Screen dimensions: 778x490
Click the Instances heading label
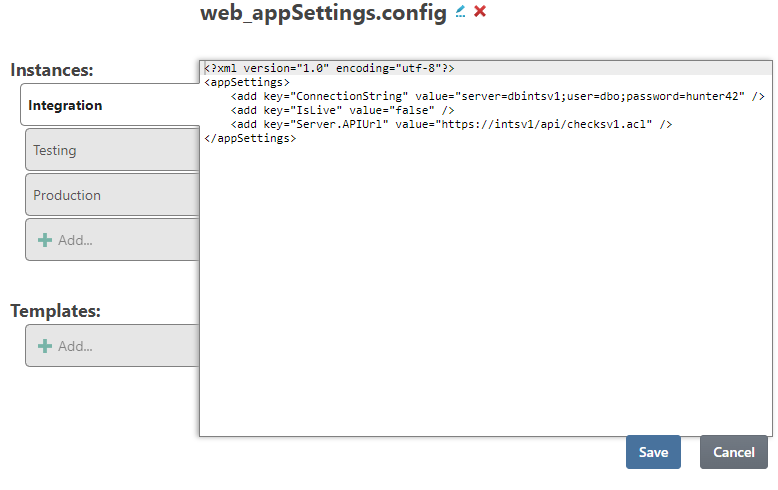[x=52, y=70]
